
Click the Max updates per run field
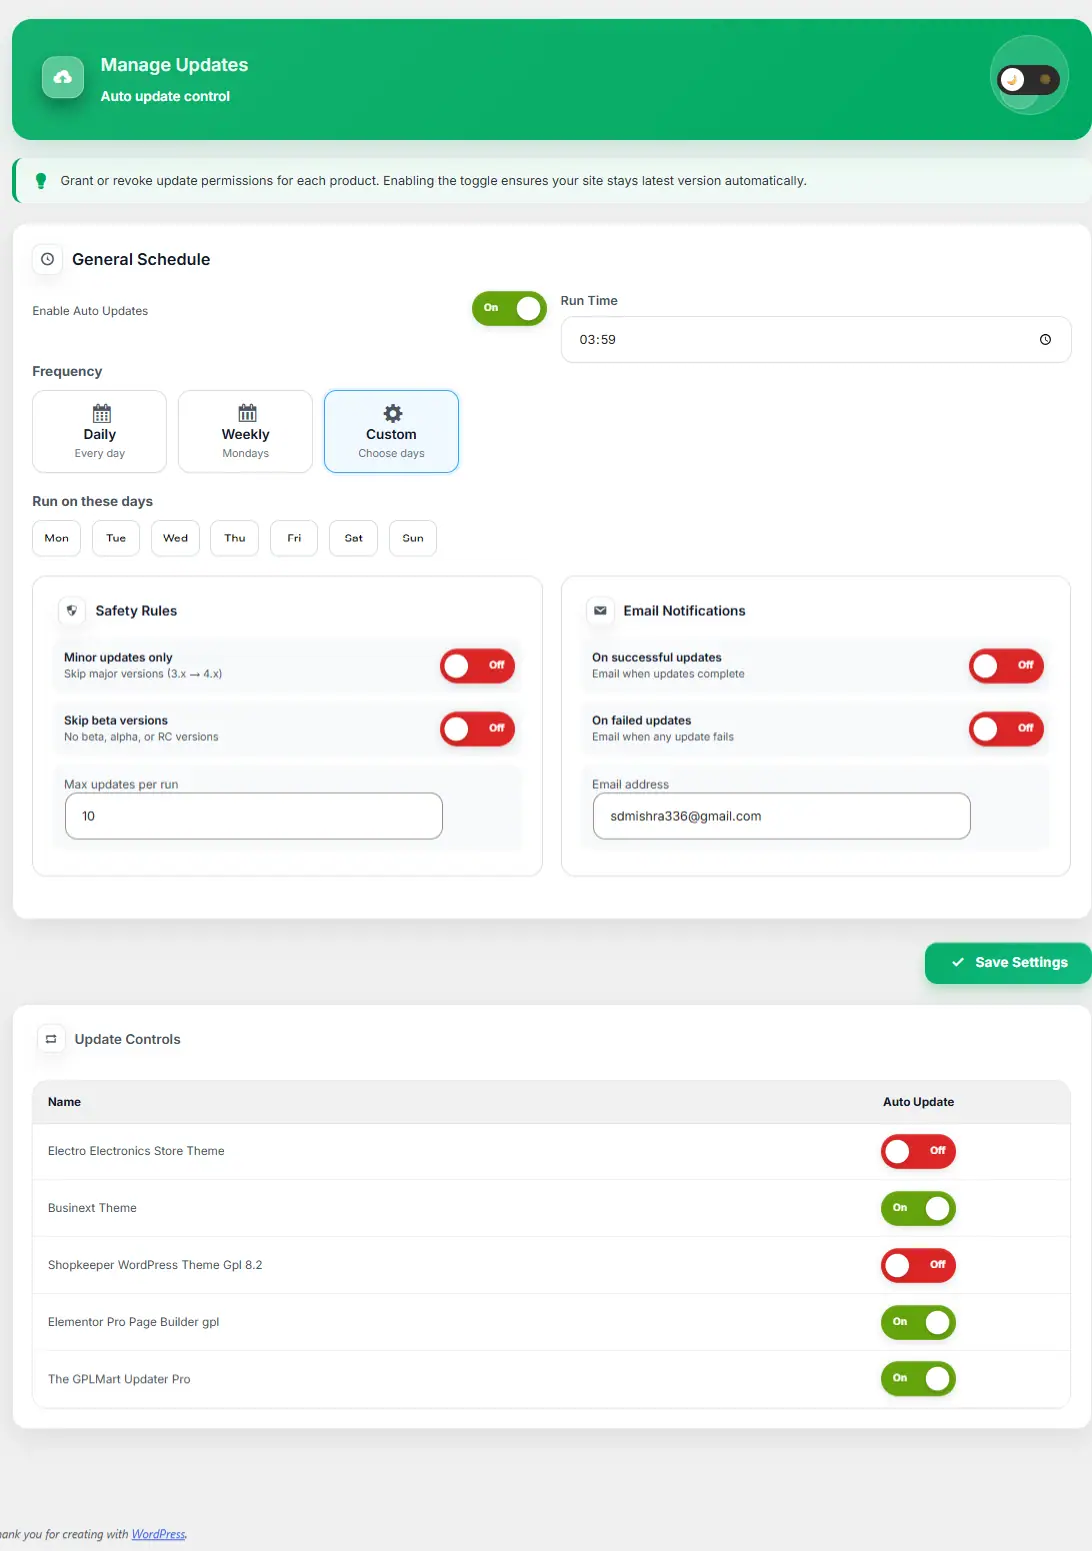click(254, 816)
